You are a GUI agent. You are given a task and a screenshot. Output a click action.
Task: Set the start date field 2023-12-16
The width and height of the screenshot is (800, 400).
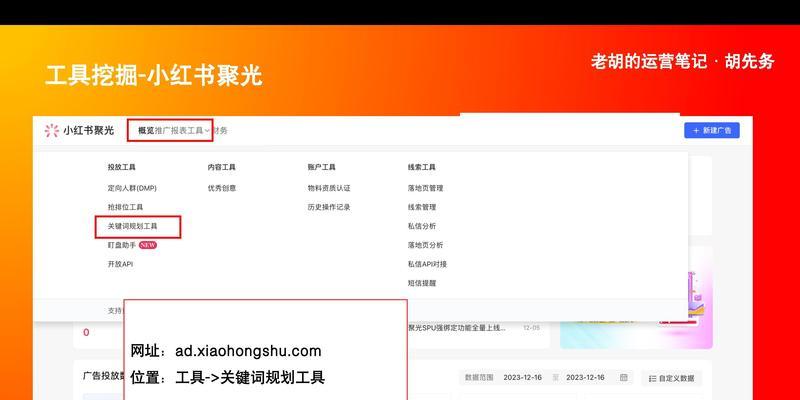point(522,378)
